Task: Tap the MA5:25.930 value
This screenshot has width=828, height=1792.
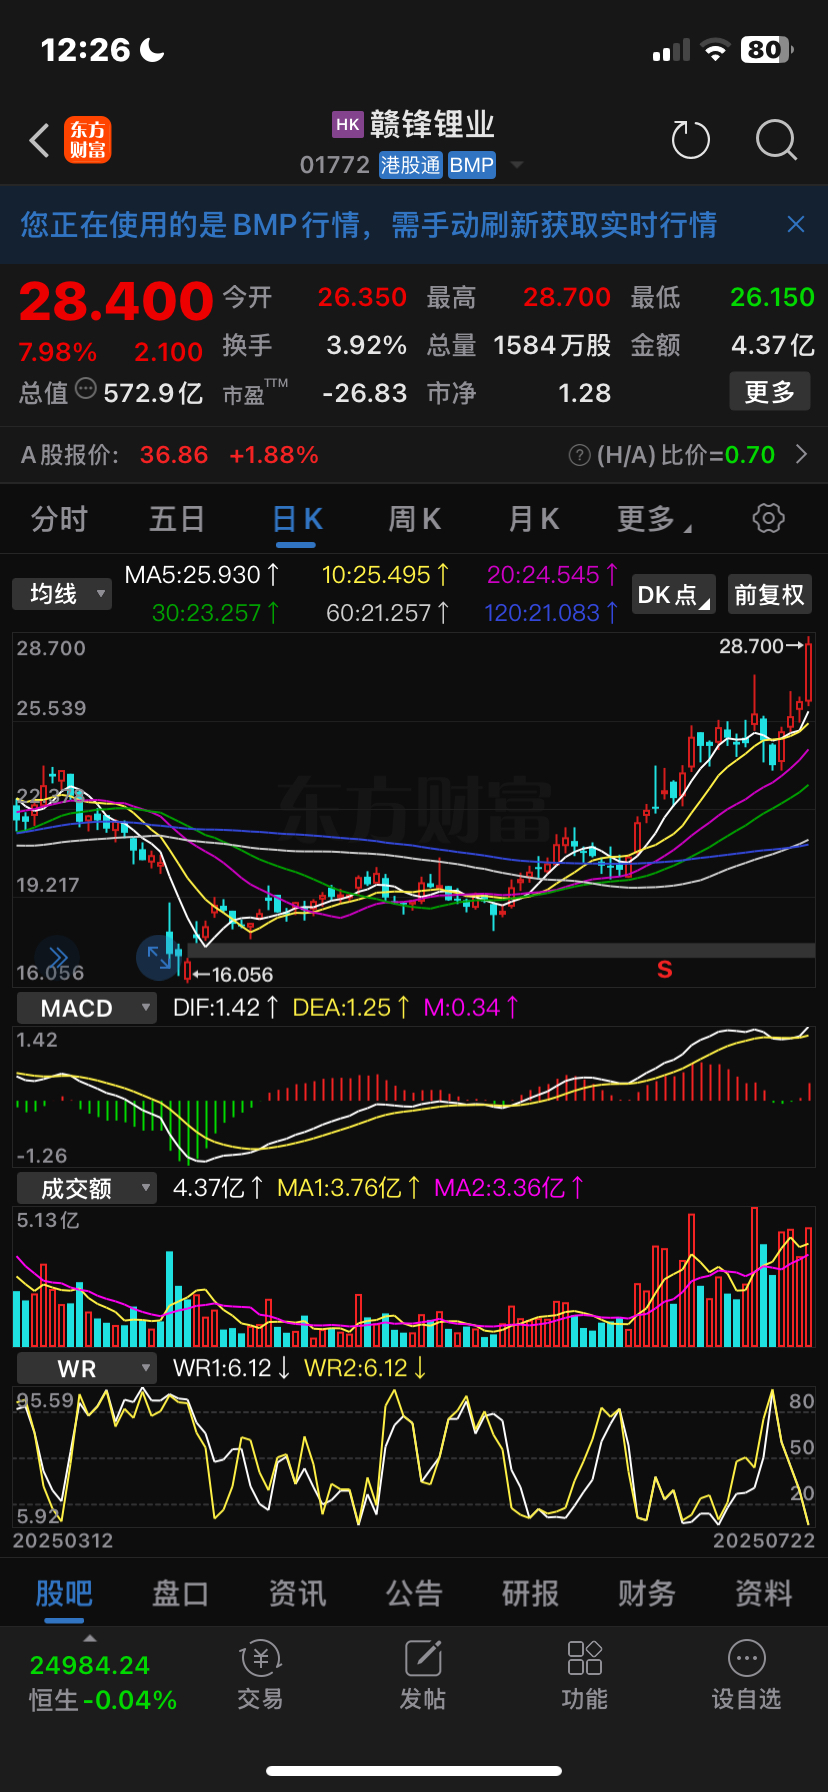Action: pyautogui.click(x=202, y=575)
